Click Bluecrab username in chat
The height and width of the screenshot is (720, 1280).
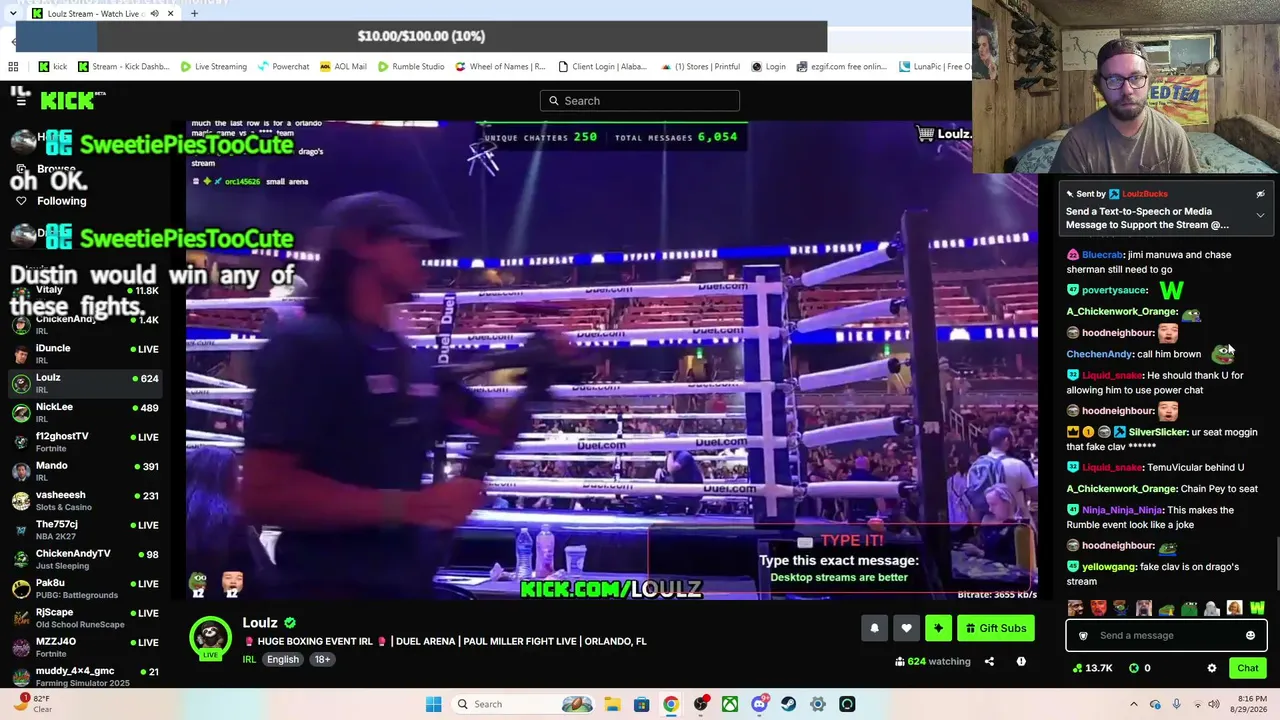(x=1103, y=255)
